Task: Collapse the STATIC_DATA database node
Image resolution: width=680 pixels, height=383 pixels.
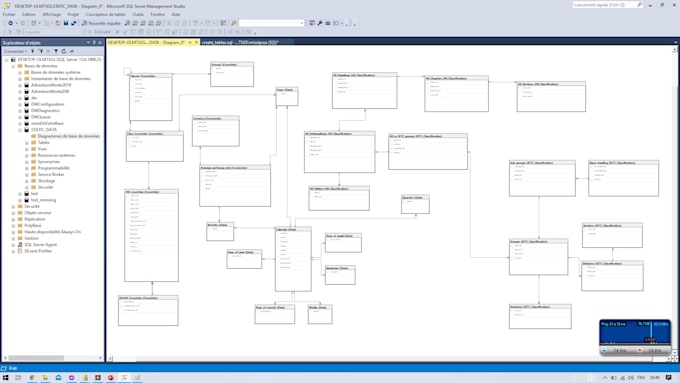Action: point(20,130)
